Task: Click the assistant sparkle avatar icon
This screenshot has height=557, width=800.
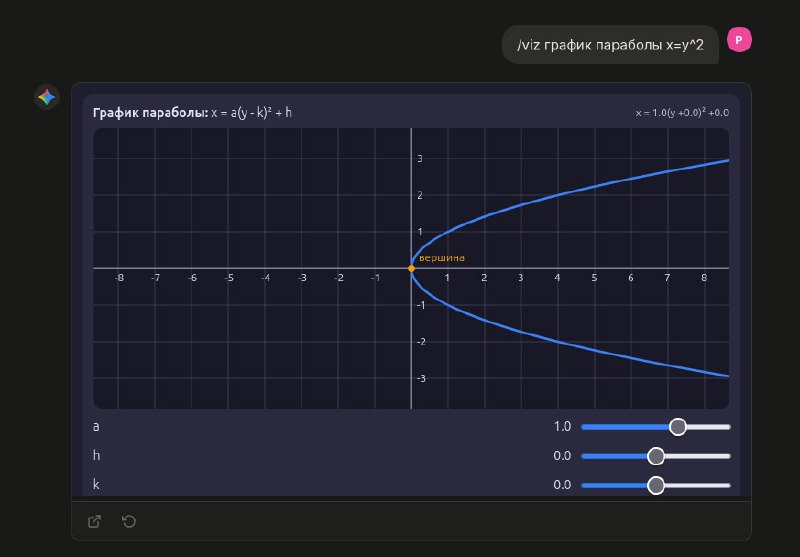Action: coord(46,97)
